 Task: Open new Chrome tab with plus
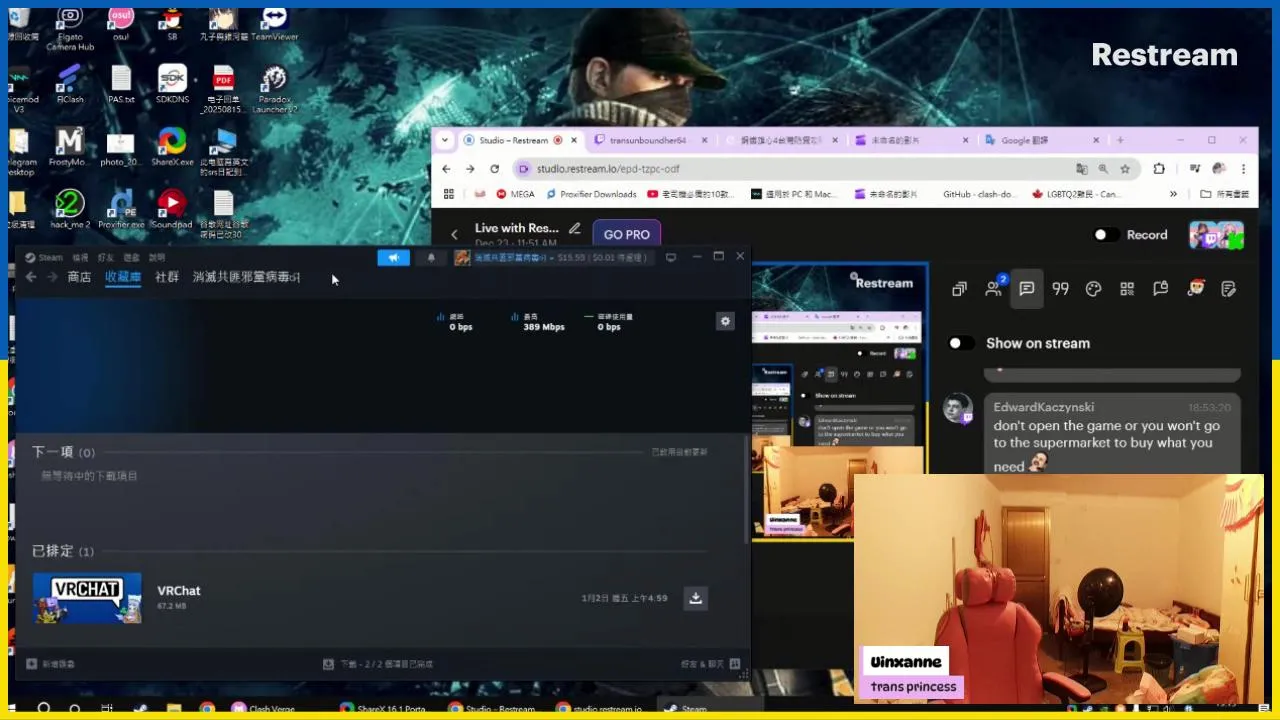pyautogui.click(x=1120, y=140)
